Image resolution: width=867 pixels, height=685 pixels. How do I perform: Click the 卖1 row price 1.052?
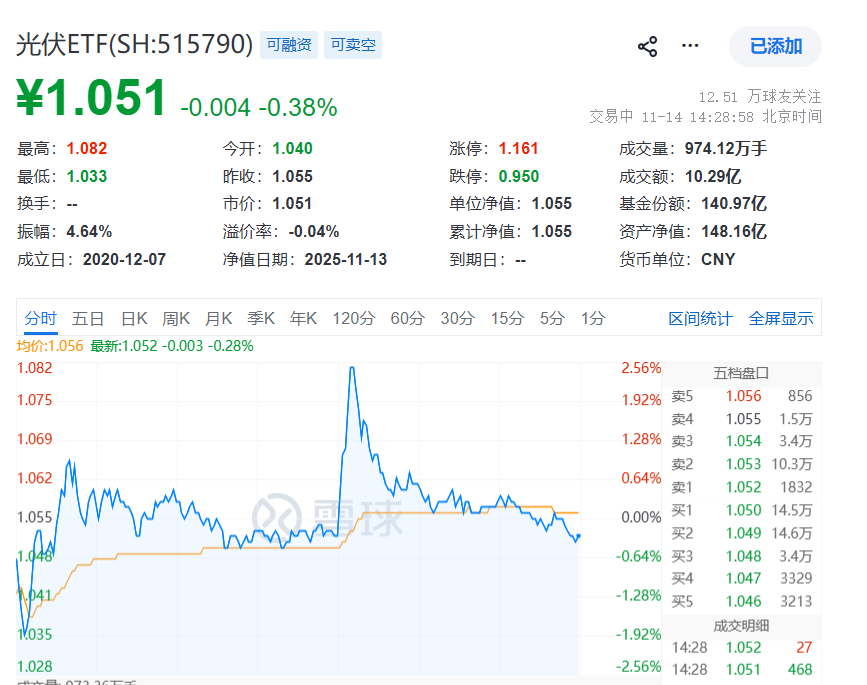[x=743, y=487]
